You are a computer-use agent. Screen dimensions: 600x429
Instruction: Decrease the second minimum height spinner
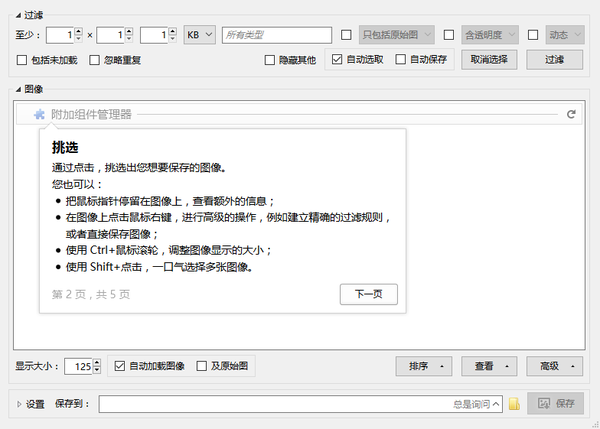[x=129, y=39]
